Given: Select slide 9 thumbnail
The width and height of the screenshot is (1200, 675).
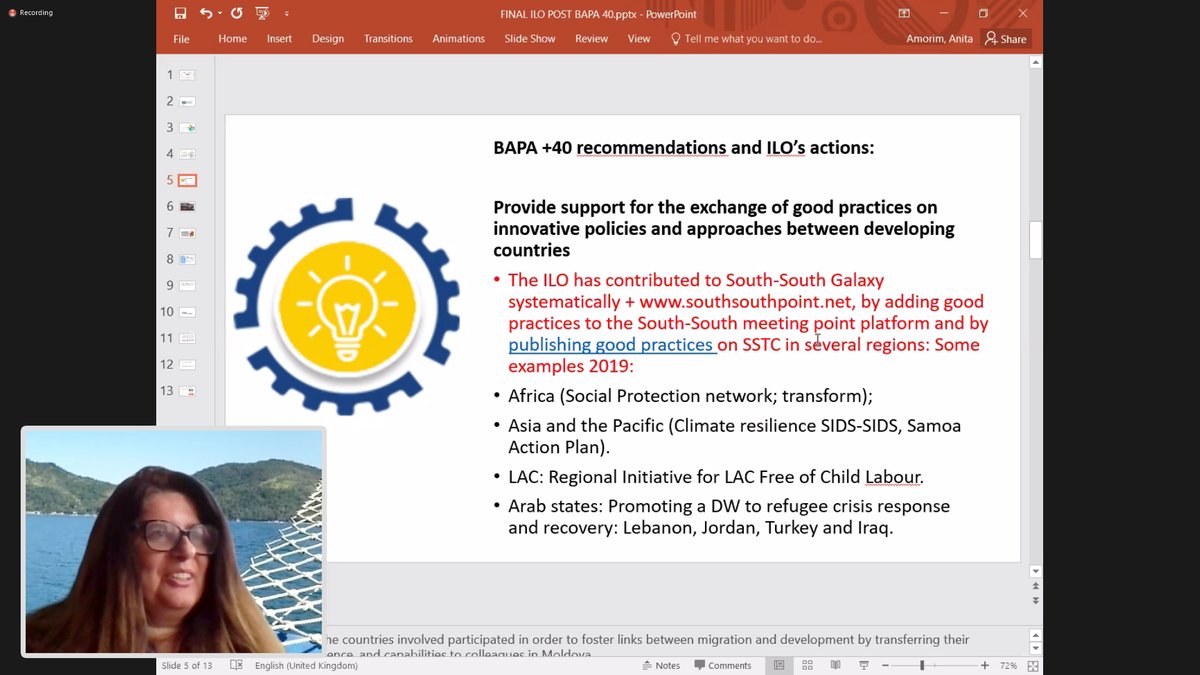Looking at the screenshot, I should (187, 286).
